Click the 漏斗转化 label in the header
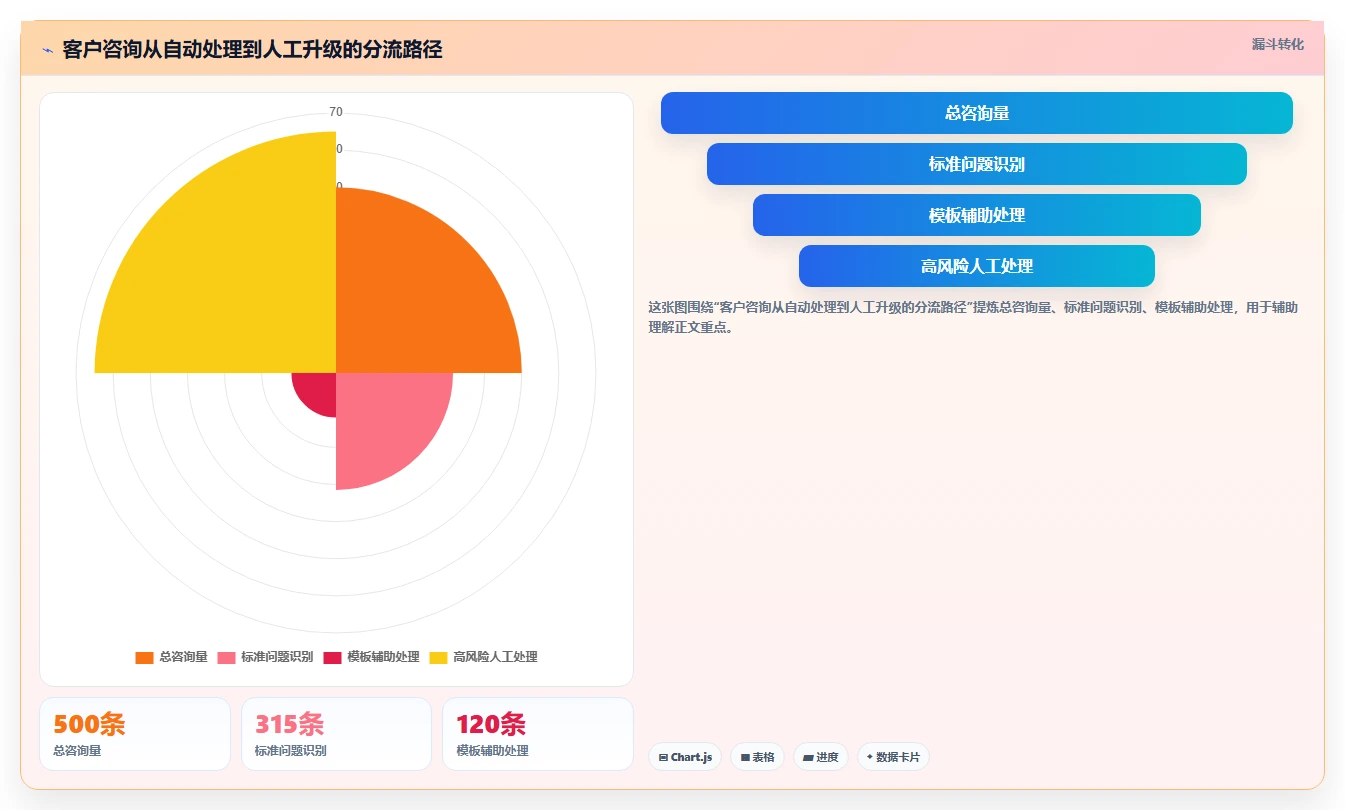Viewport: 1345px width, 810px height. tap(1277, 44)
